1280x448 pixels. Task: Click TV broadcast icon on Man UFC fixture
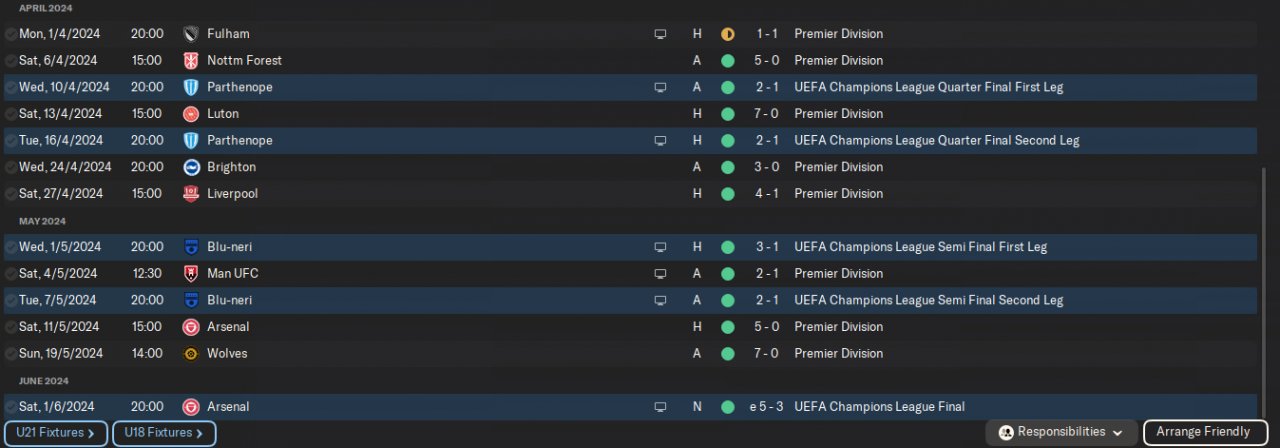pos(660,274)
